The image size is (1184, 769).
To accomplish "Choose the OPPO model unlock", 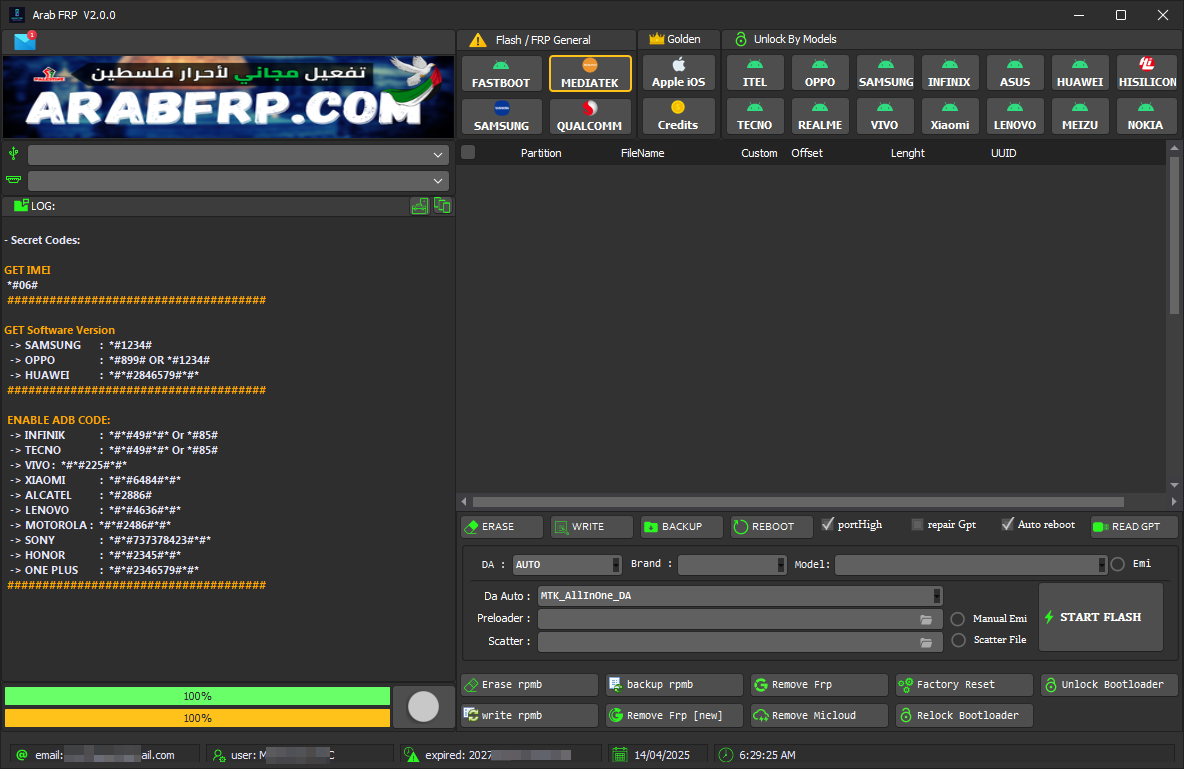I will pos(820,73).
